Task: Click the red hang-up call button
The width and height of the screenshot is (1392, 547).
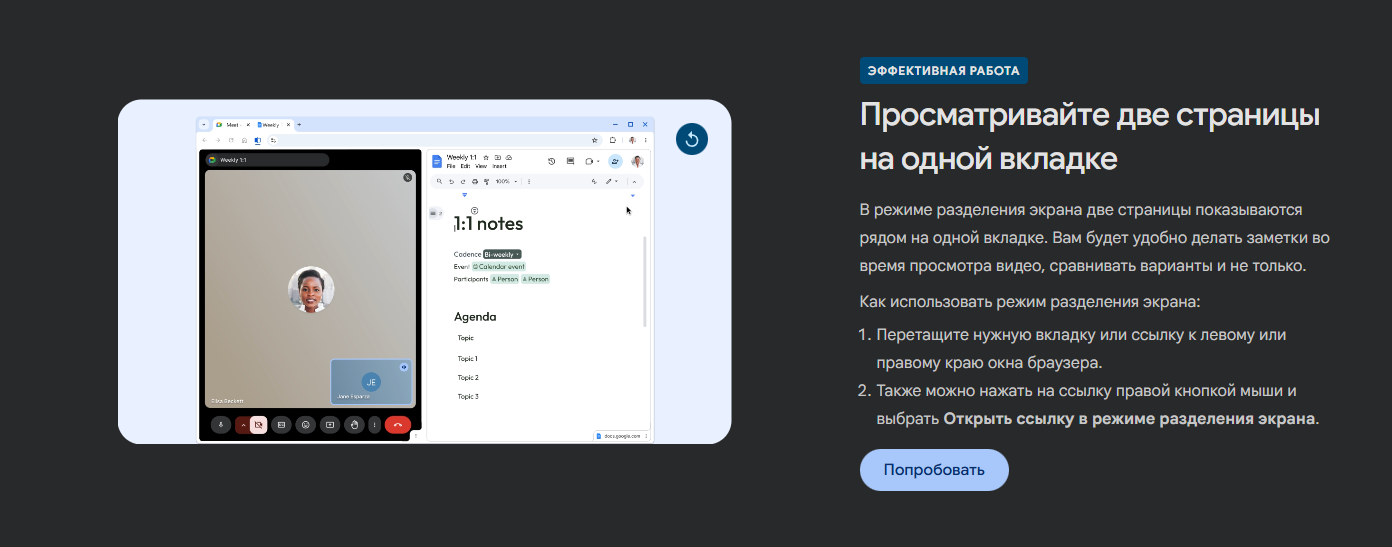Action: (x=397, y=425)
